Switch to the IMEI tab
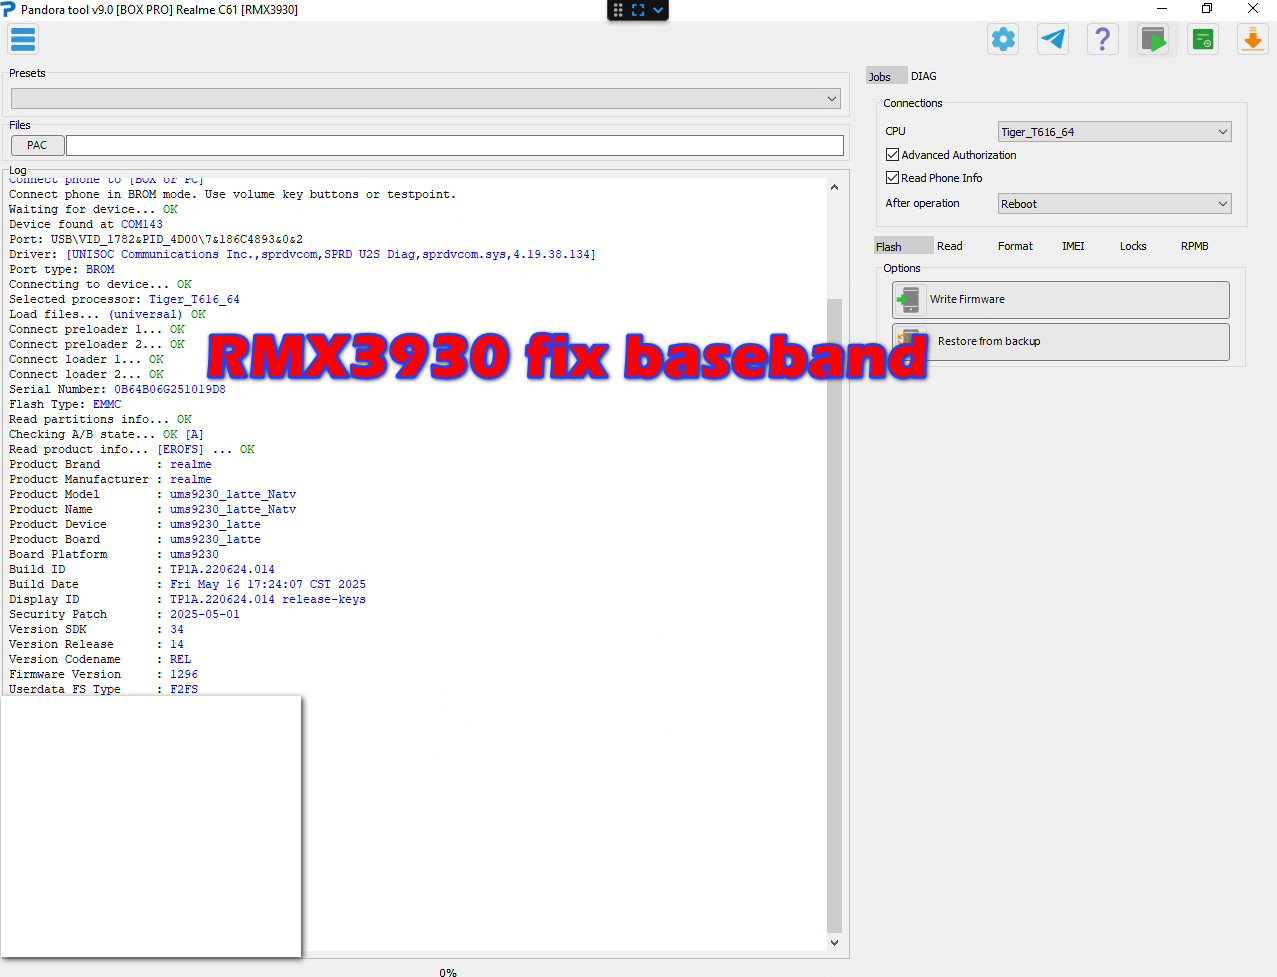This screenshot has height=977, width=1277. click(x=1073, y=246)
